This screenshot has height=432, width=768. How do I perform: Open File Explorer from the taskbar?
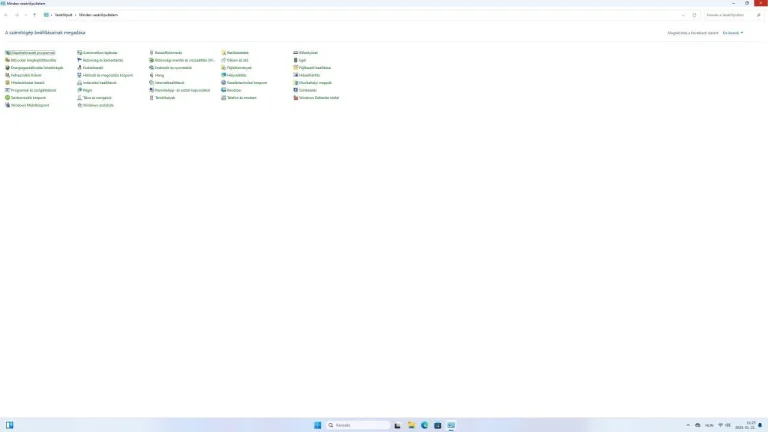411,425
